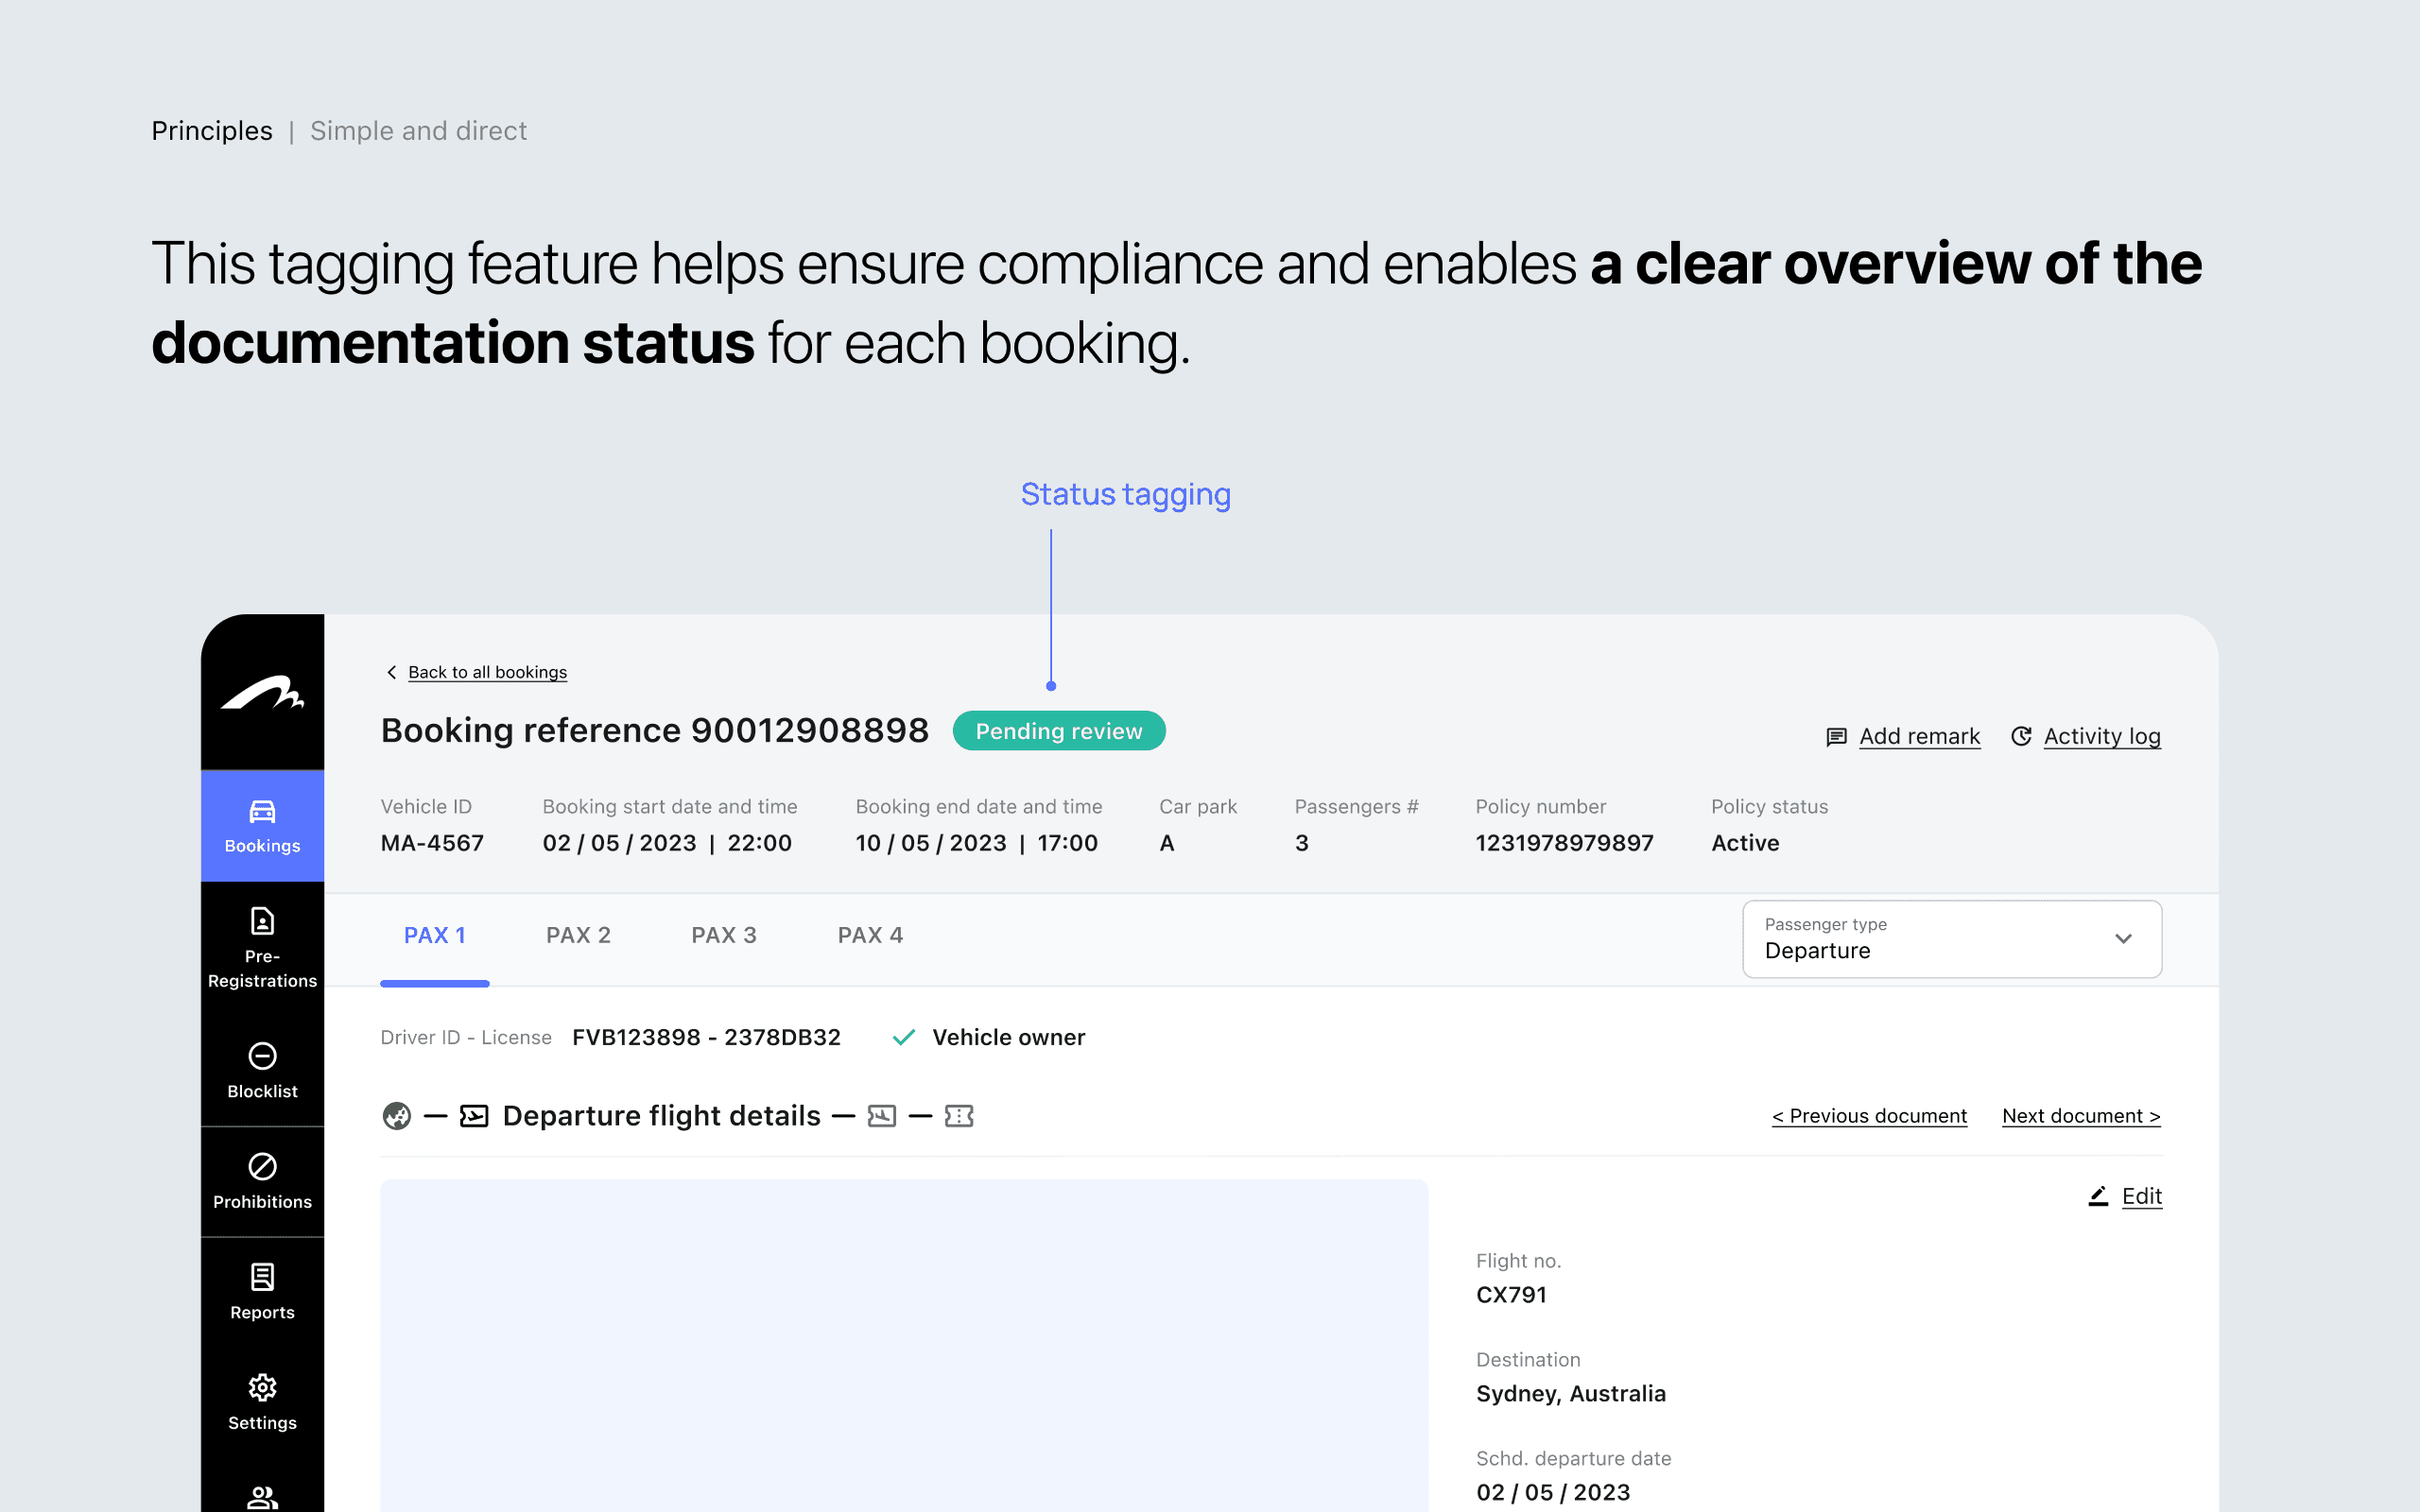Switch to the PAX 2 tab
The image size is (2420, 1512).
coord(578,936)
